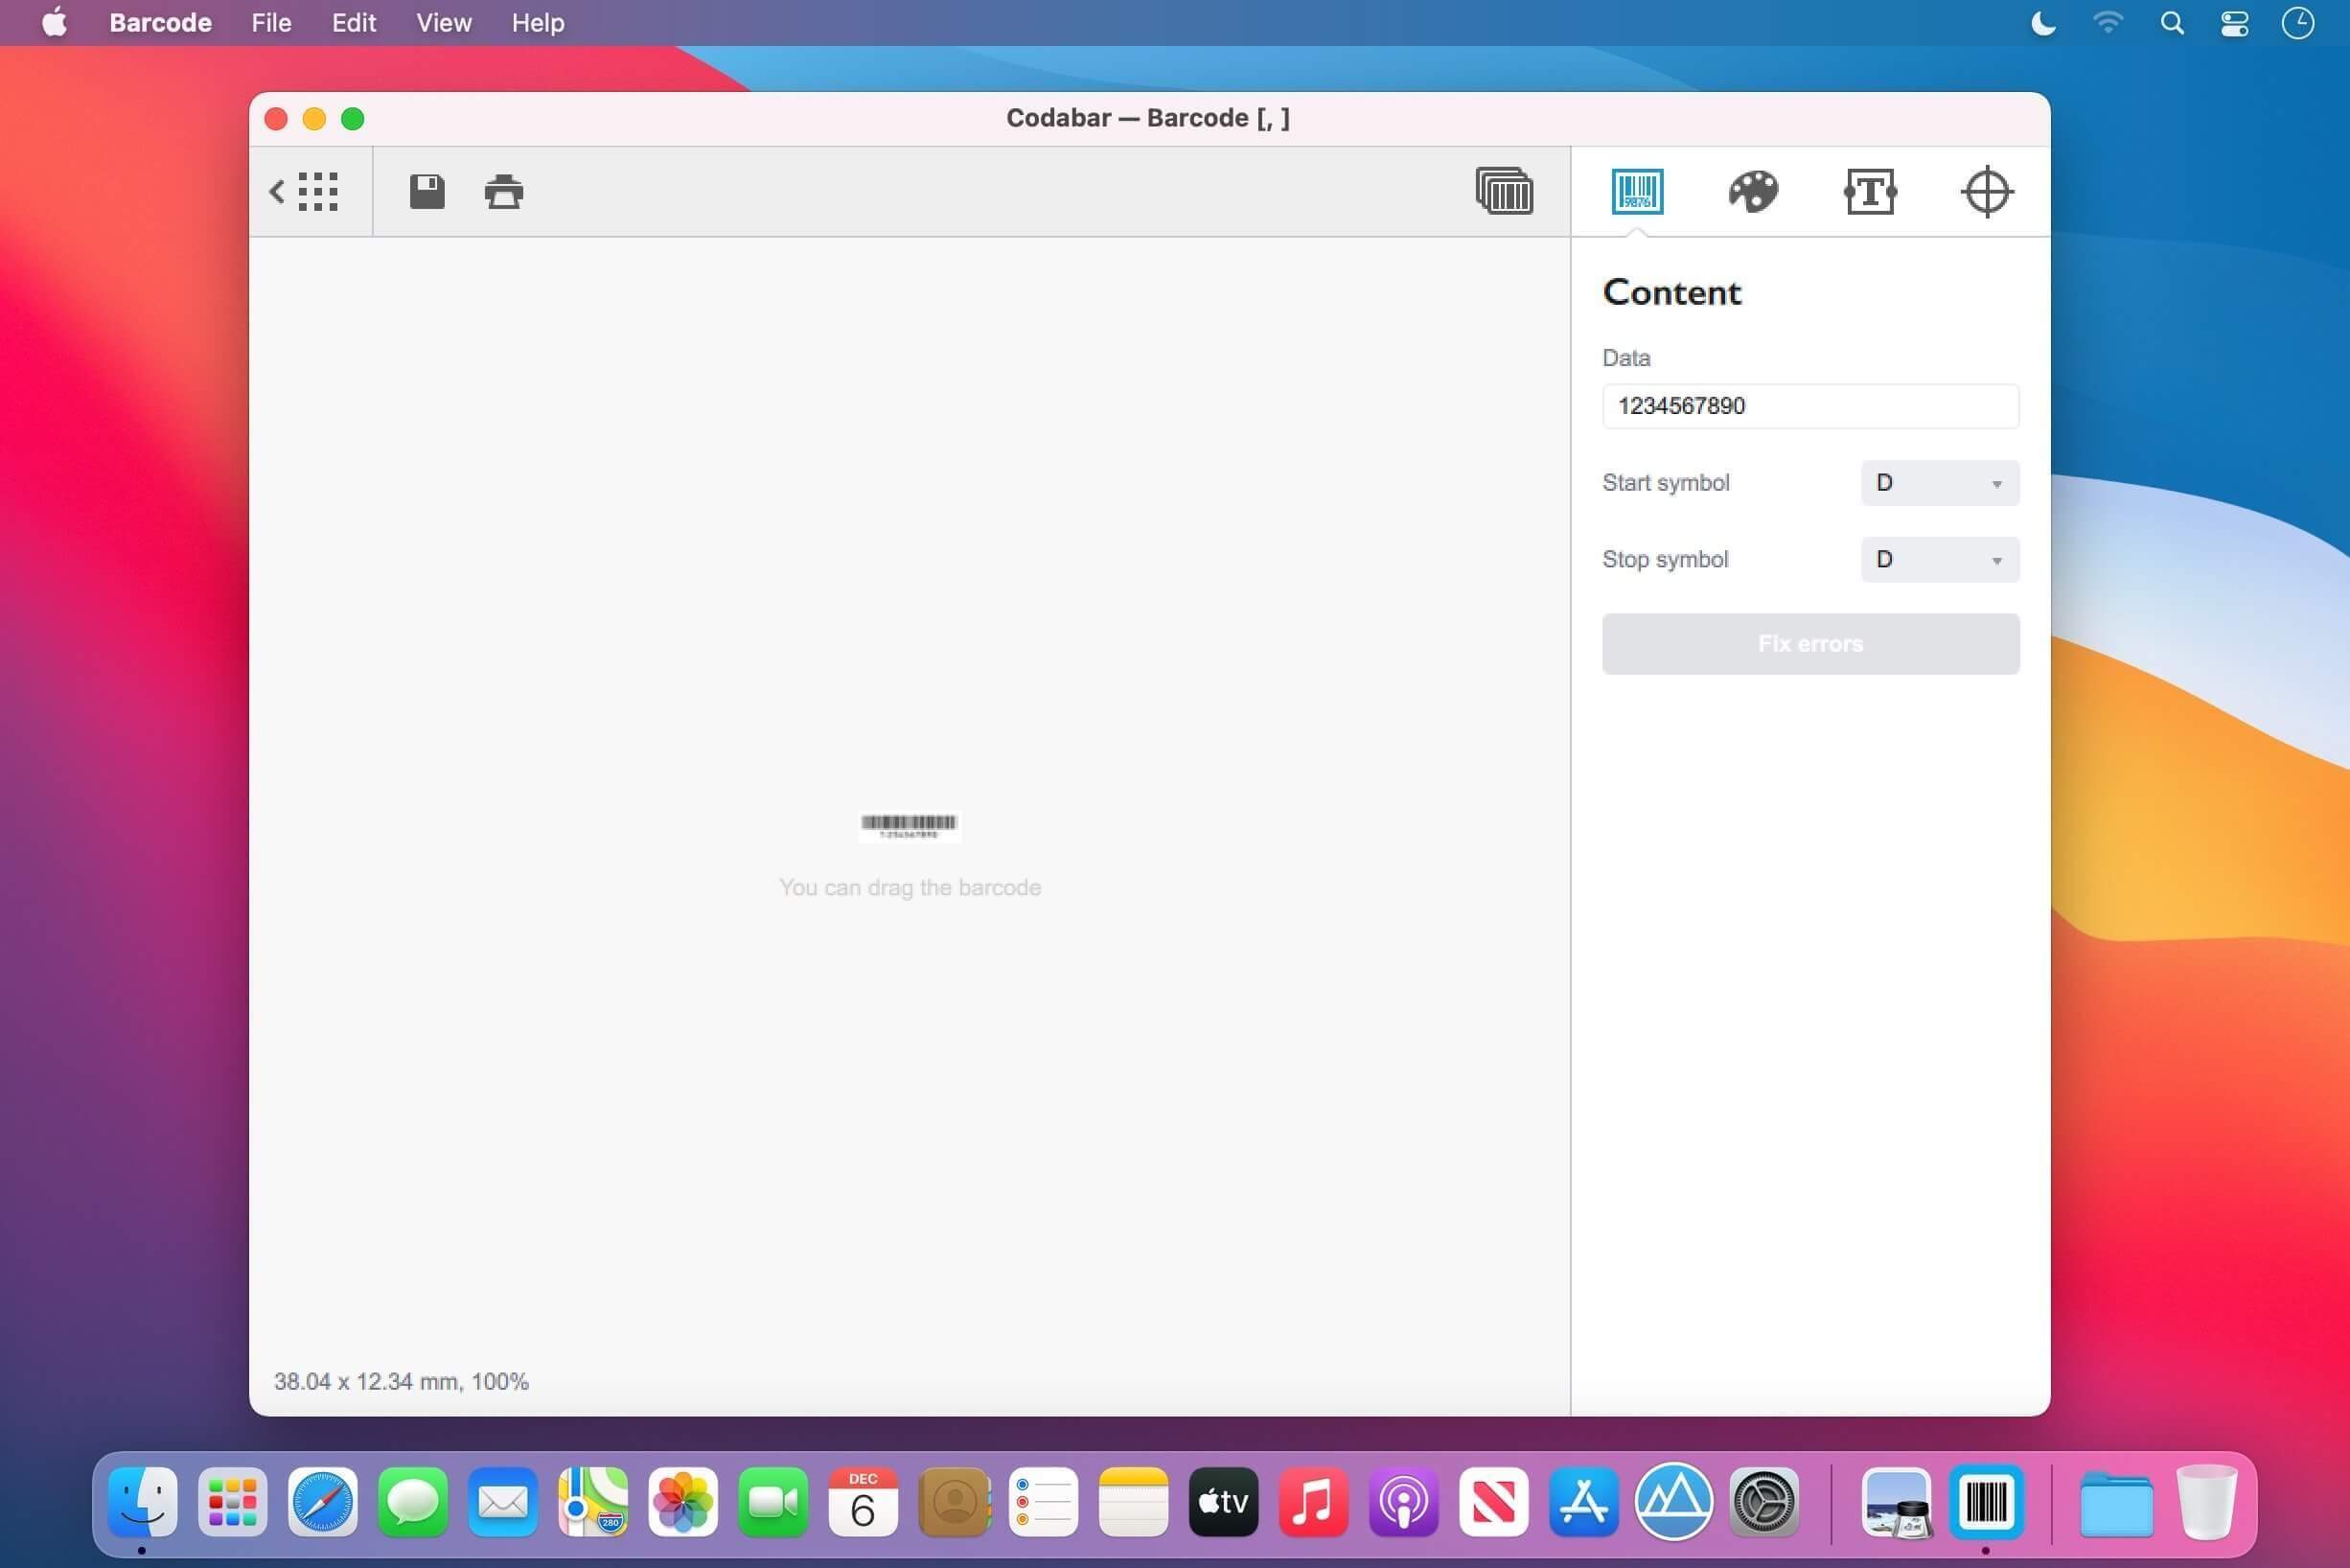Click the barcode preview thumbnail
This screenshot has width=2350, height=1568.
(909, 826)
